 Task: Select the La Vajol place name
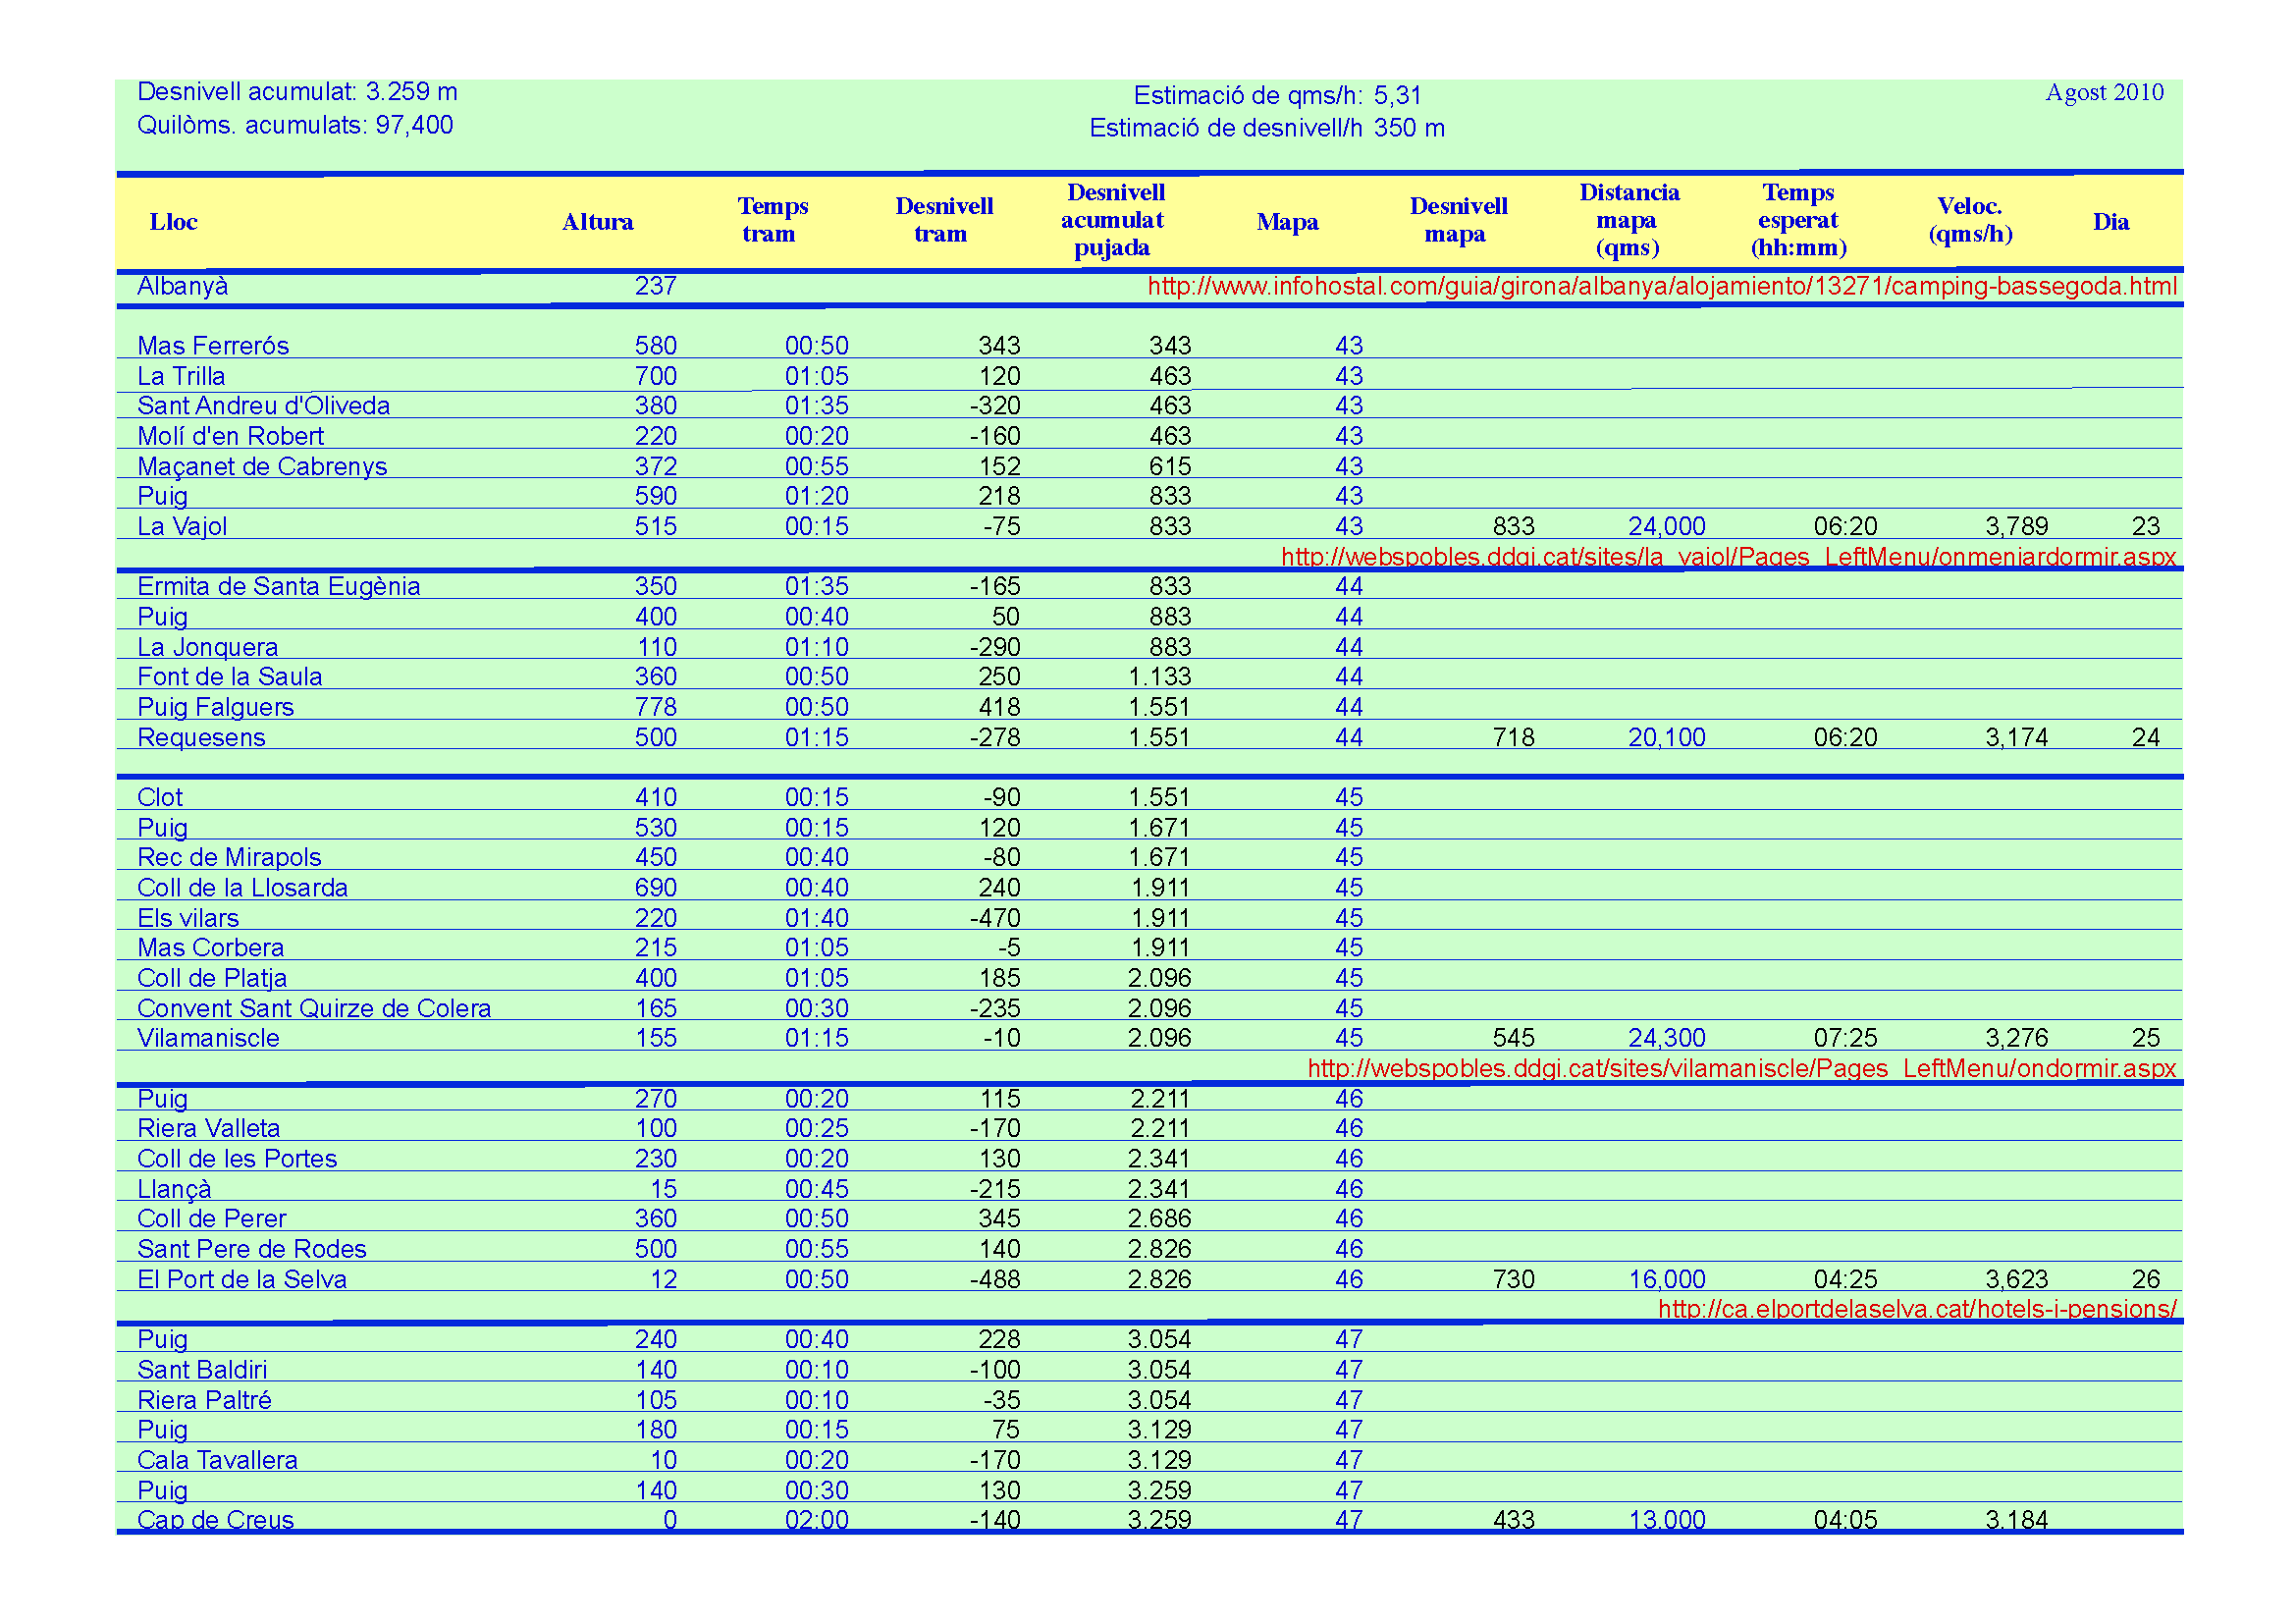click(x=182, y=526)
